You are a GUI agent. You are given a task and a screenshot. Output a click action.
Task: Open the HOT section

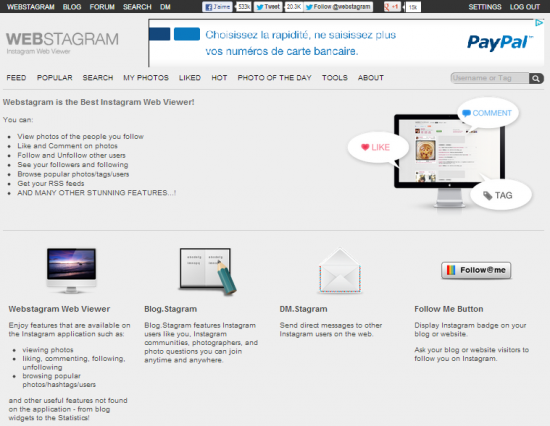[219, 78]
